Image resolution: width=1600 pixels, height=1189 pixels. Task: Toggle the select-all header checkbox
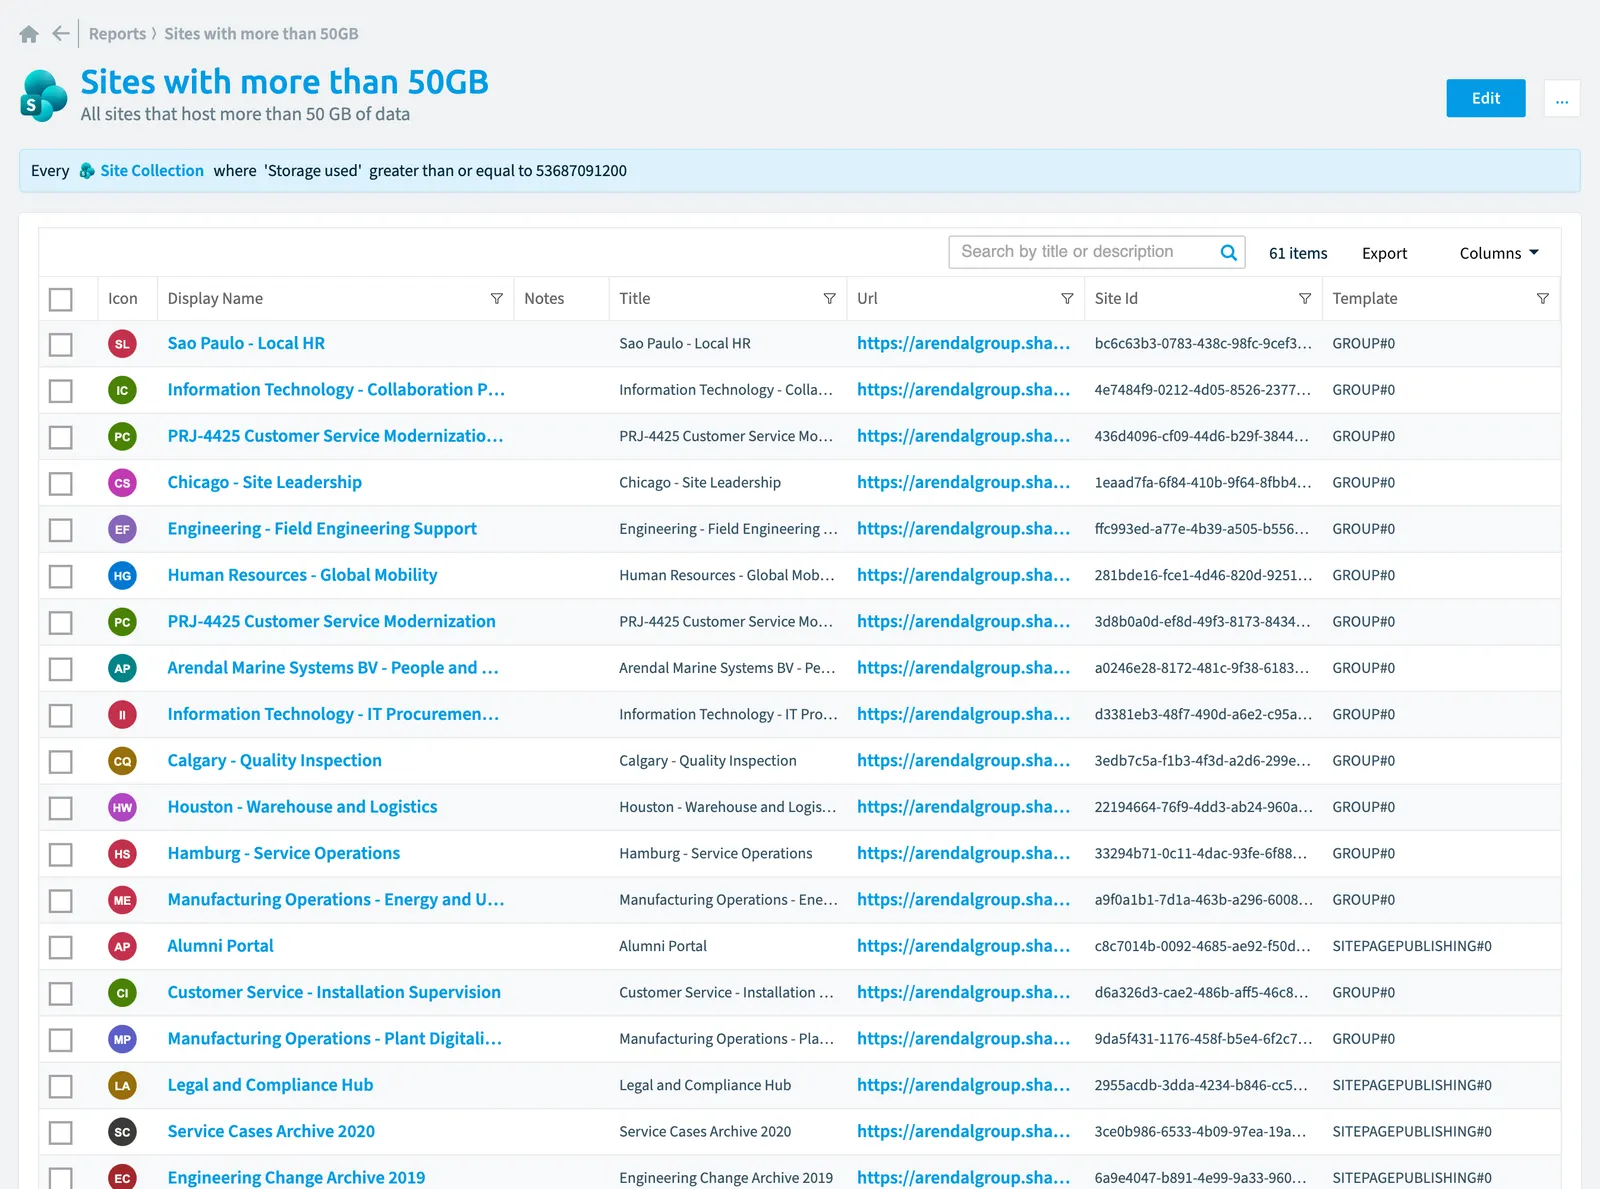click(61, 299)
